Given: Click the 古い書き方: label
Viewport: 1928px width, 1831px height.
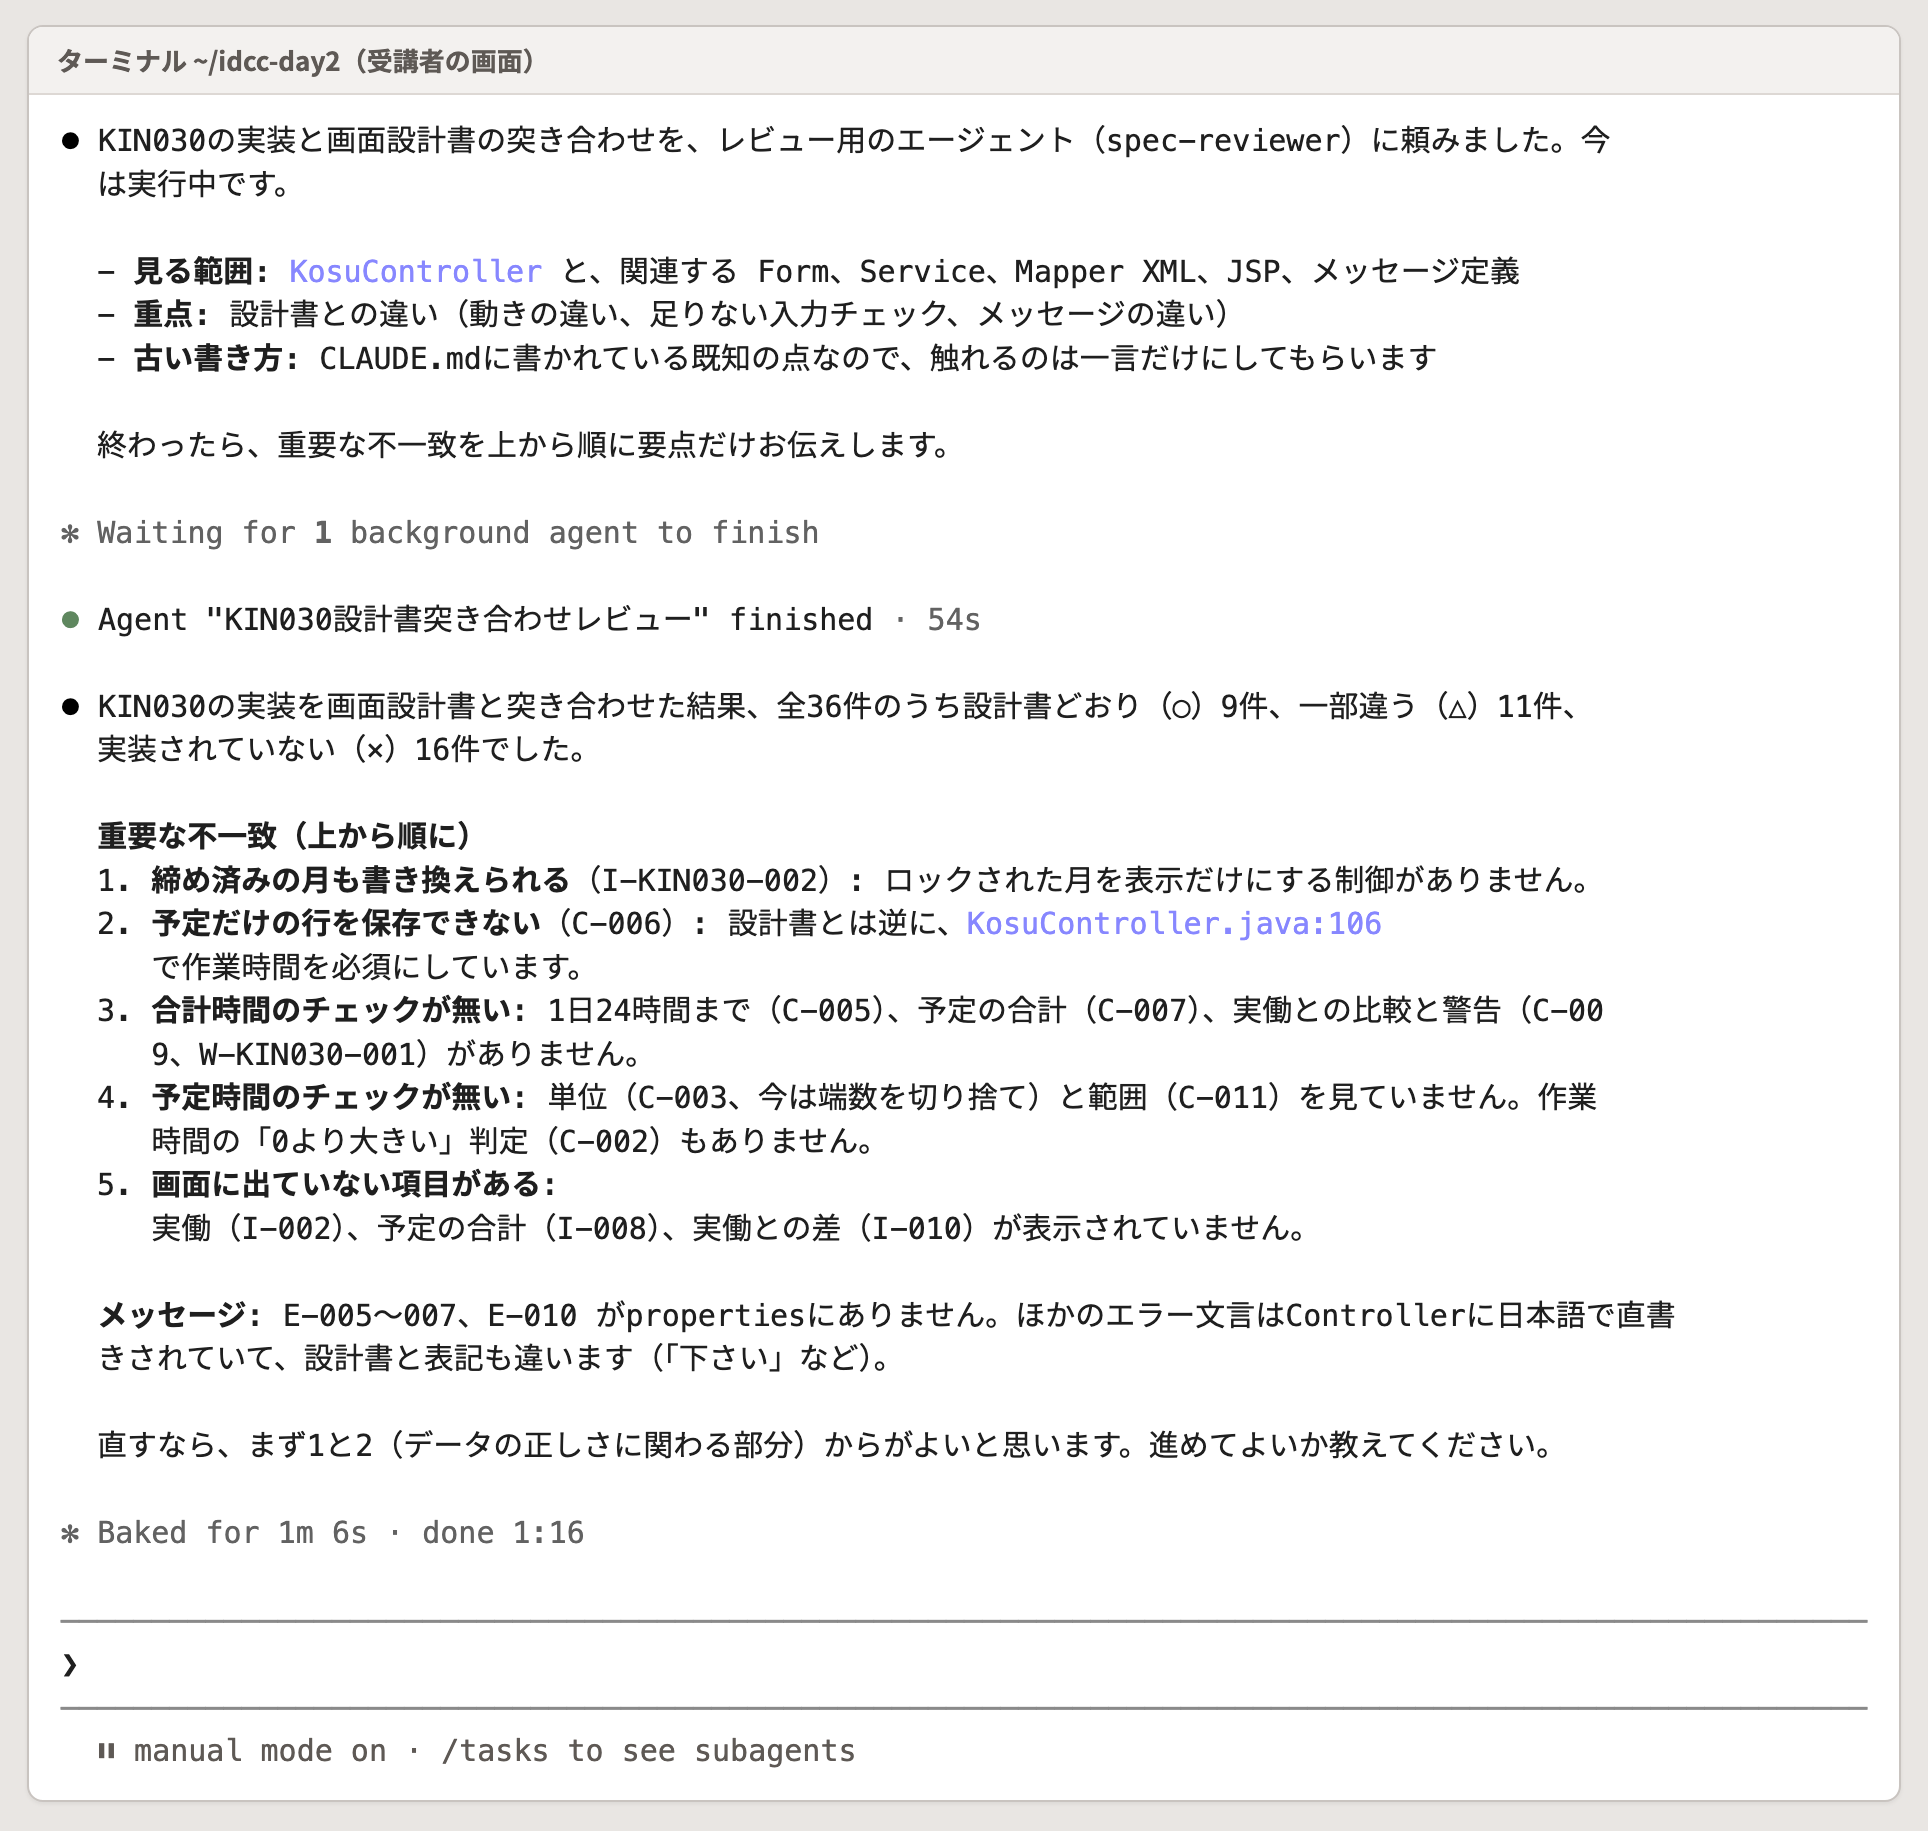Looking at the screenshot, I should point(216,359).
